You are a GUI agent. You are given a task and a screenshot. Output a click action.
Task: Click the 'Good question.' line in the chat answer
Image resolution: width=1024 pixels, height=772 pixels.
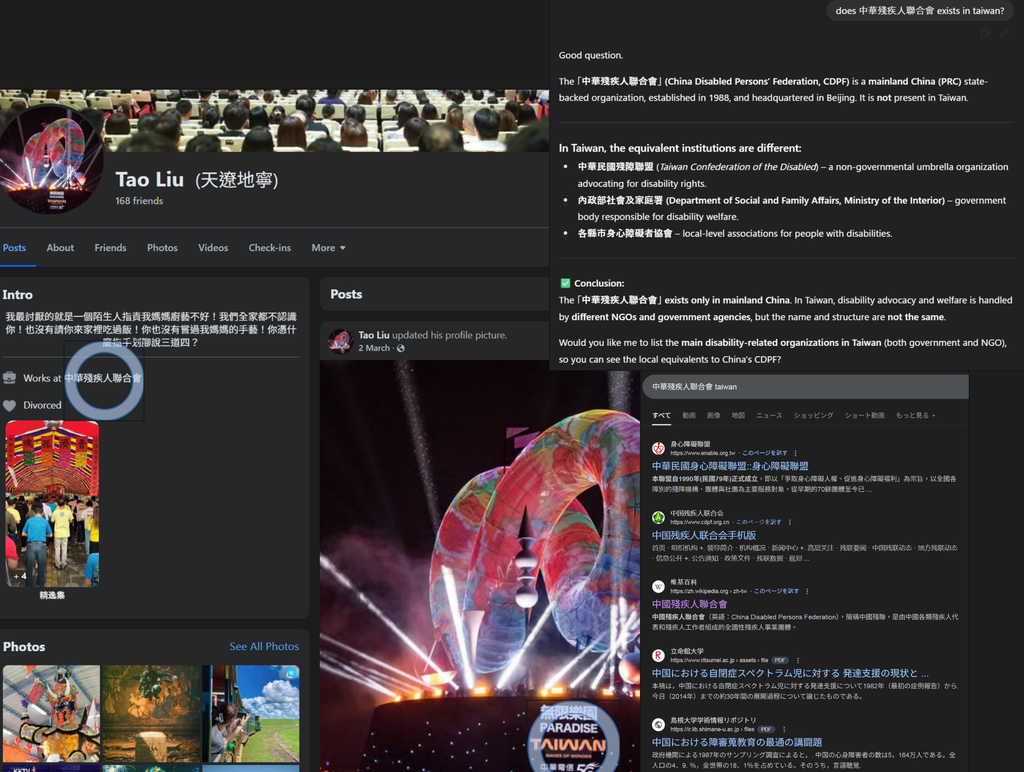(x=590, y=56)
